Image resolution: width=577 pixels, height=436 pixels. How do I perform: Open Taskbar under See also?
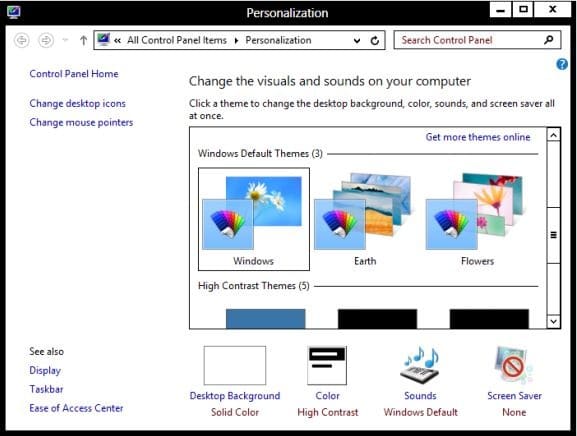(46, 389)
